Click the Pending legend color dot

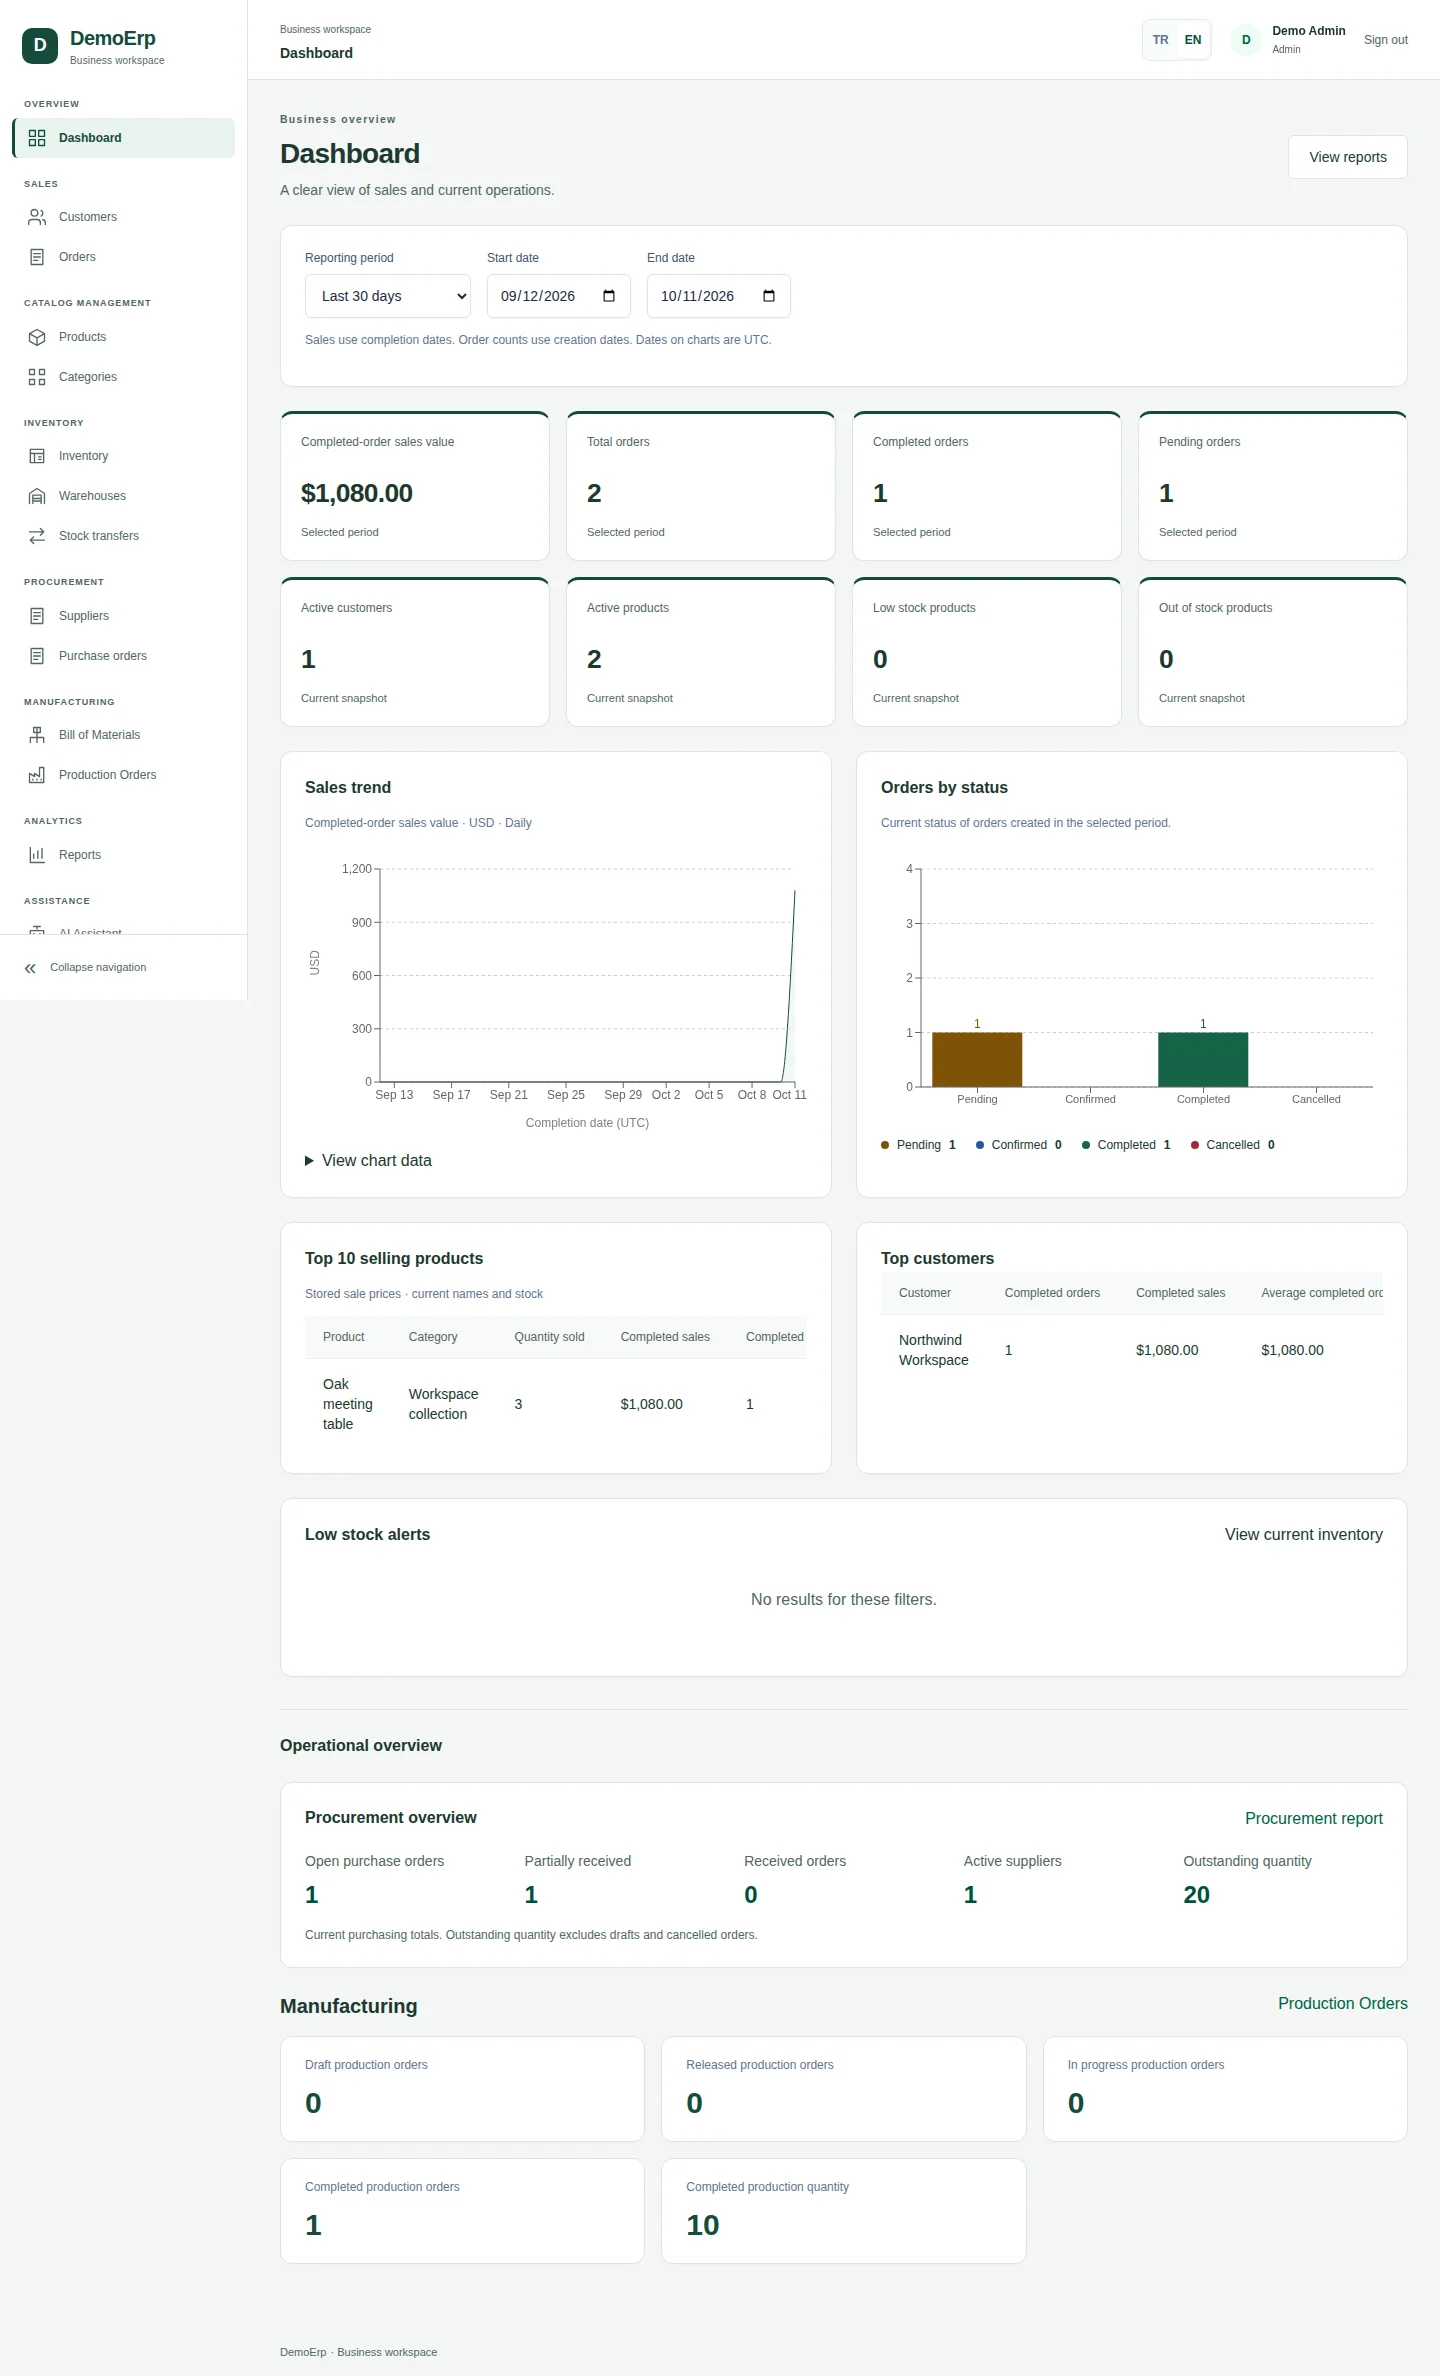tap(885, 1145)
